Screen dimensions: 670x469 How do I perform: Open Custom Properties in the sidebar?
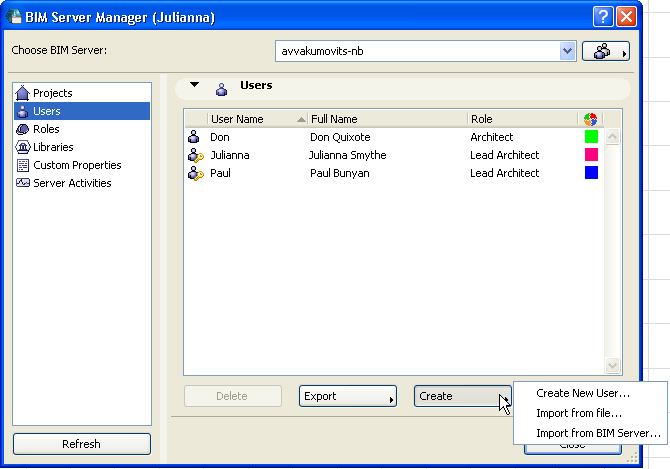coord(82,165)
